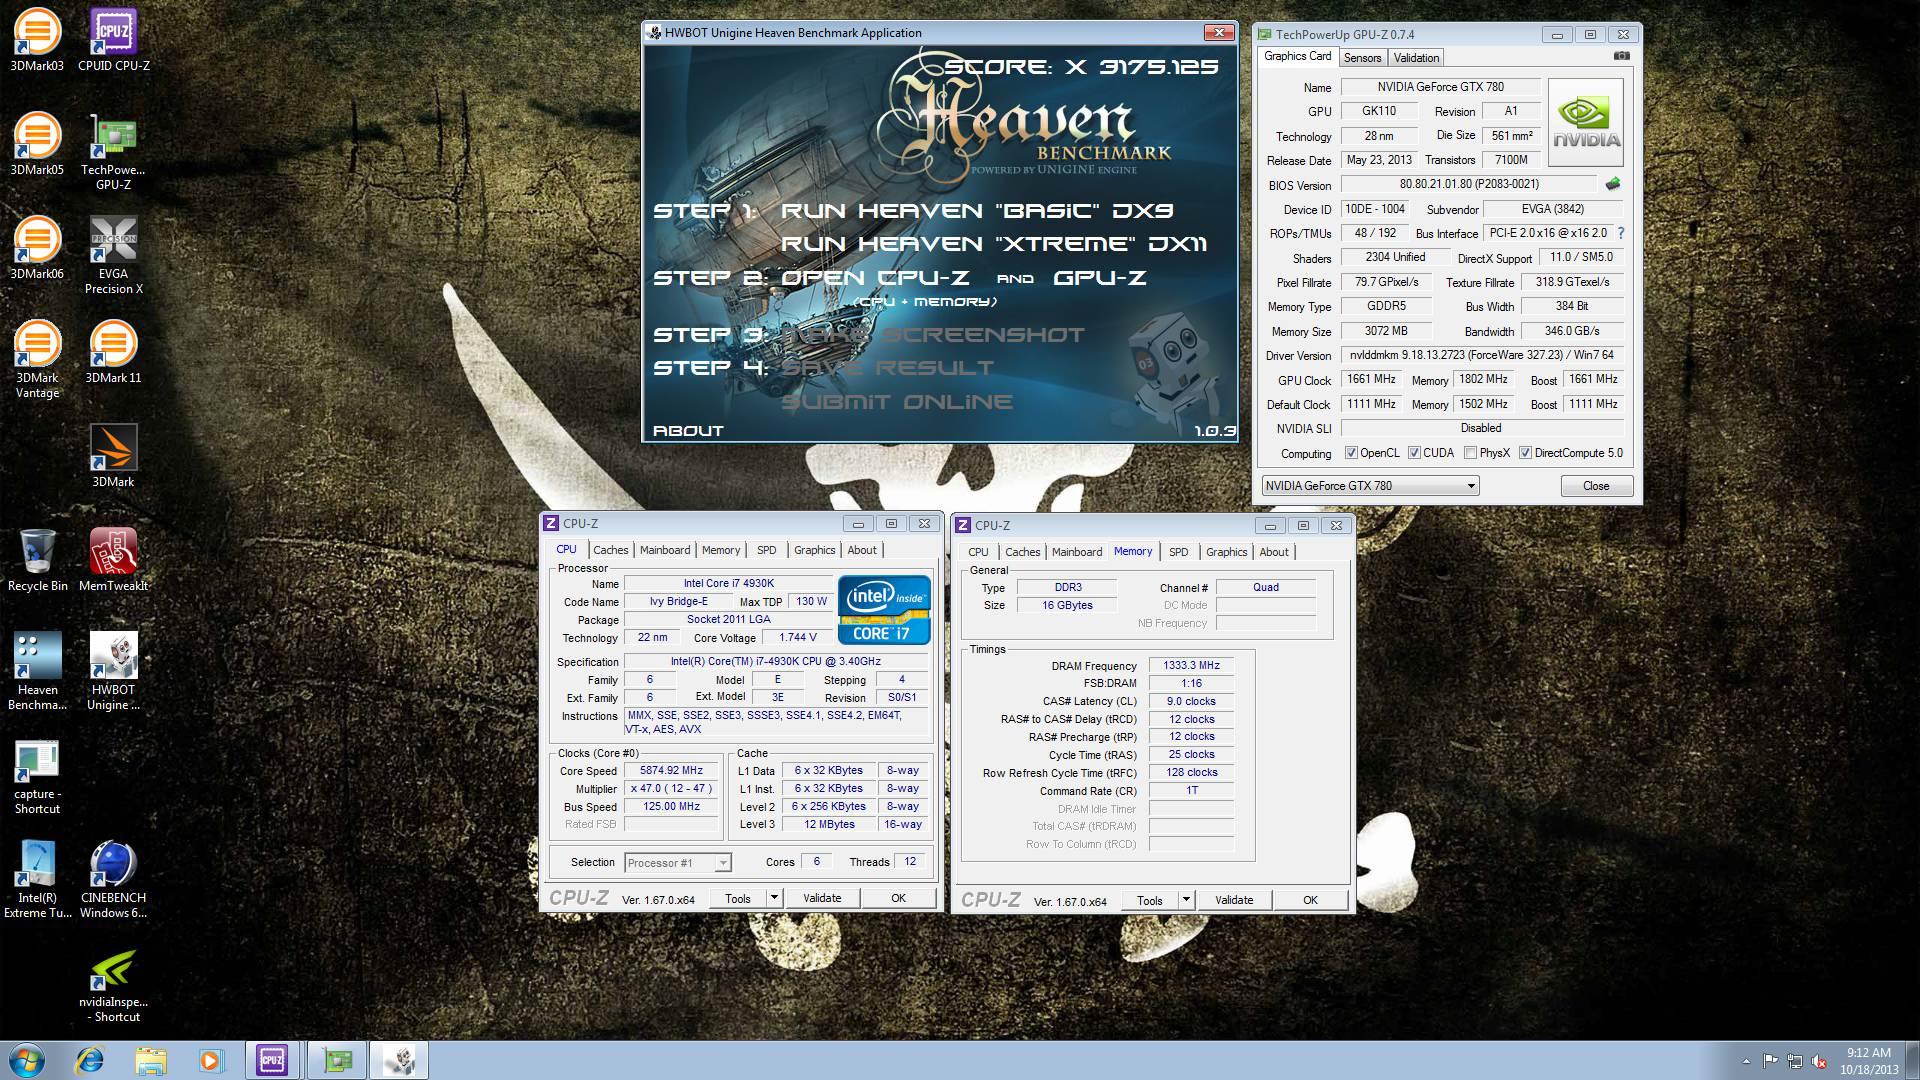
Task: Launch Intel Extreme Tuning desktop icon
Action: click(37, 879)
